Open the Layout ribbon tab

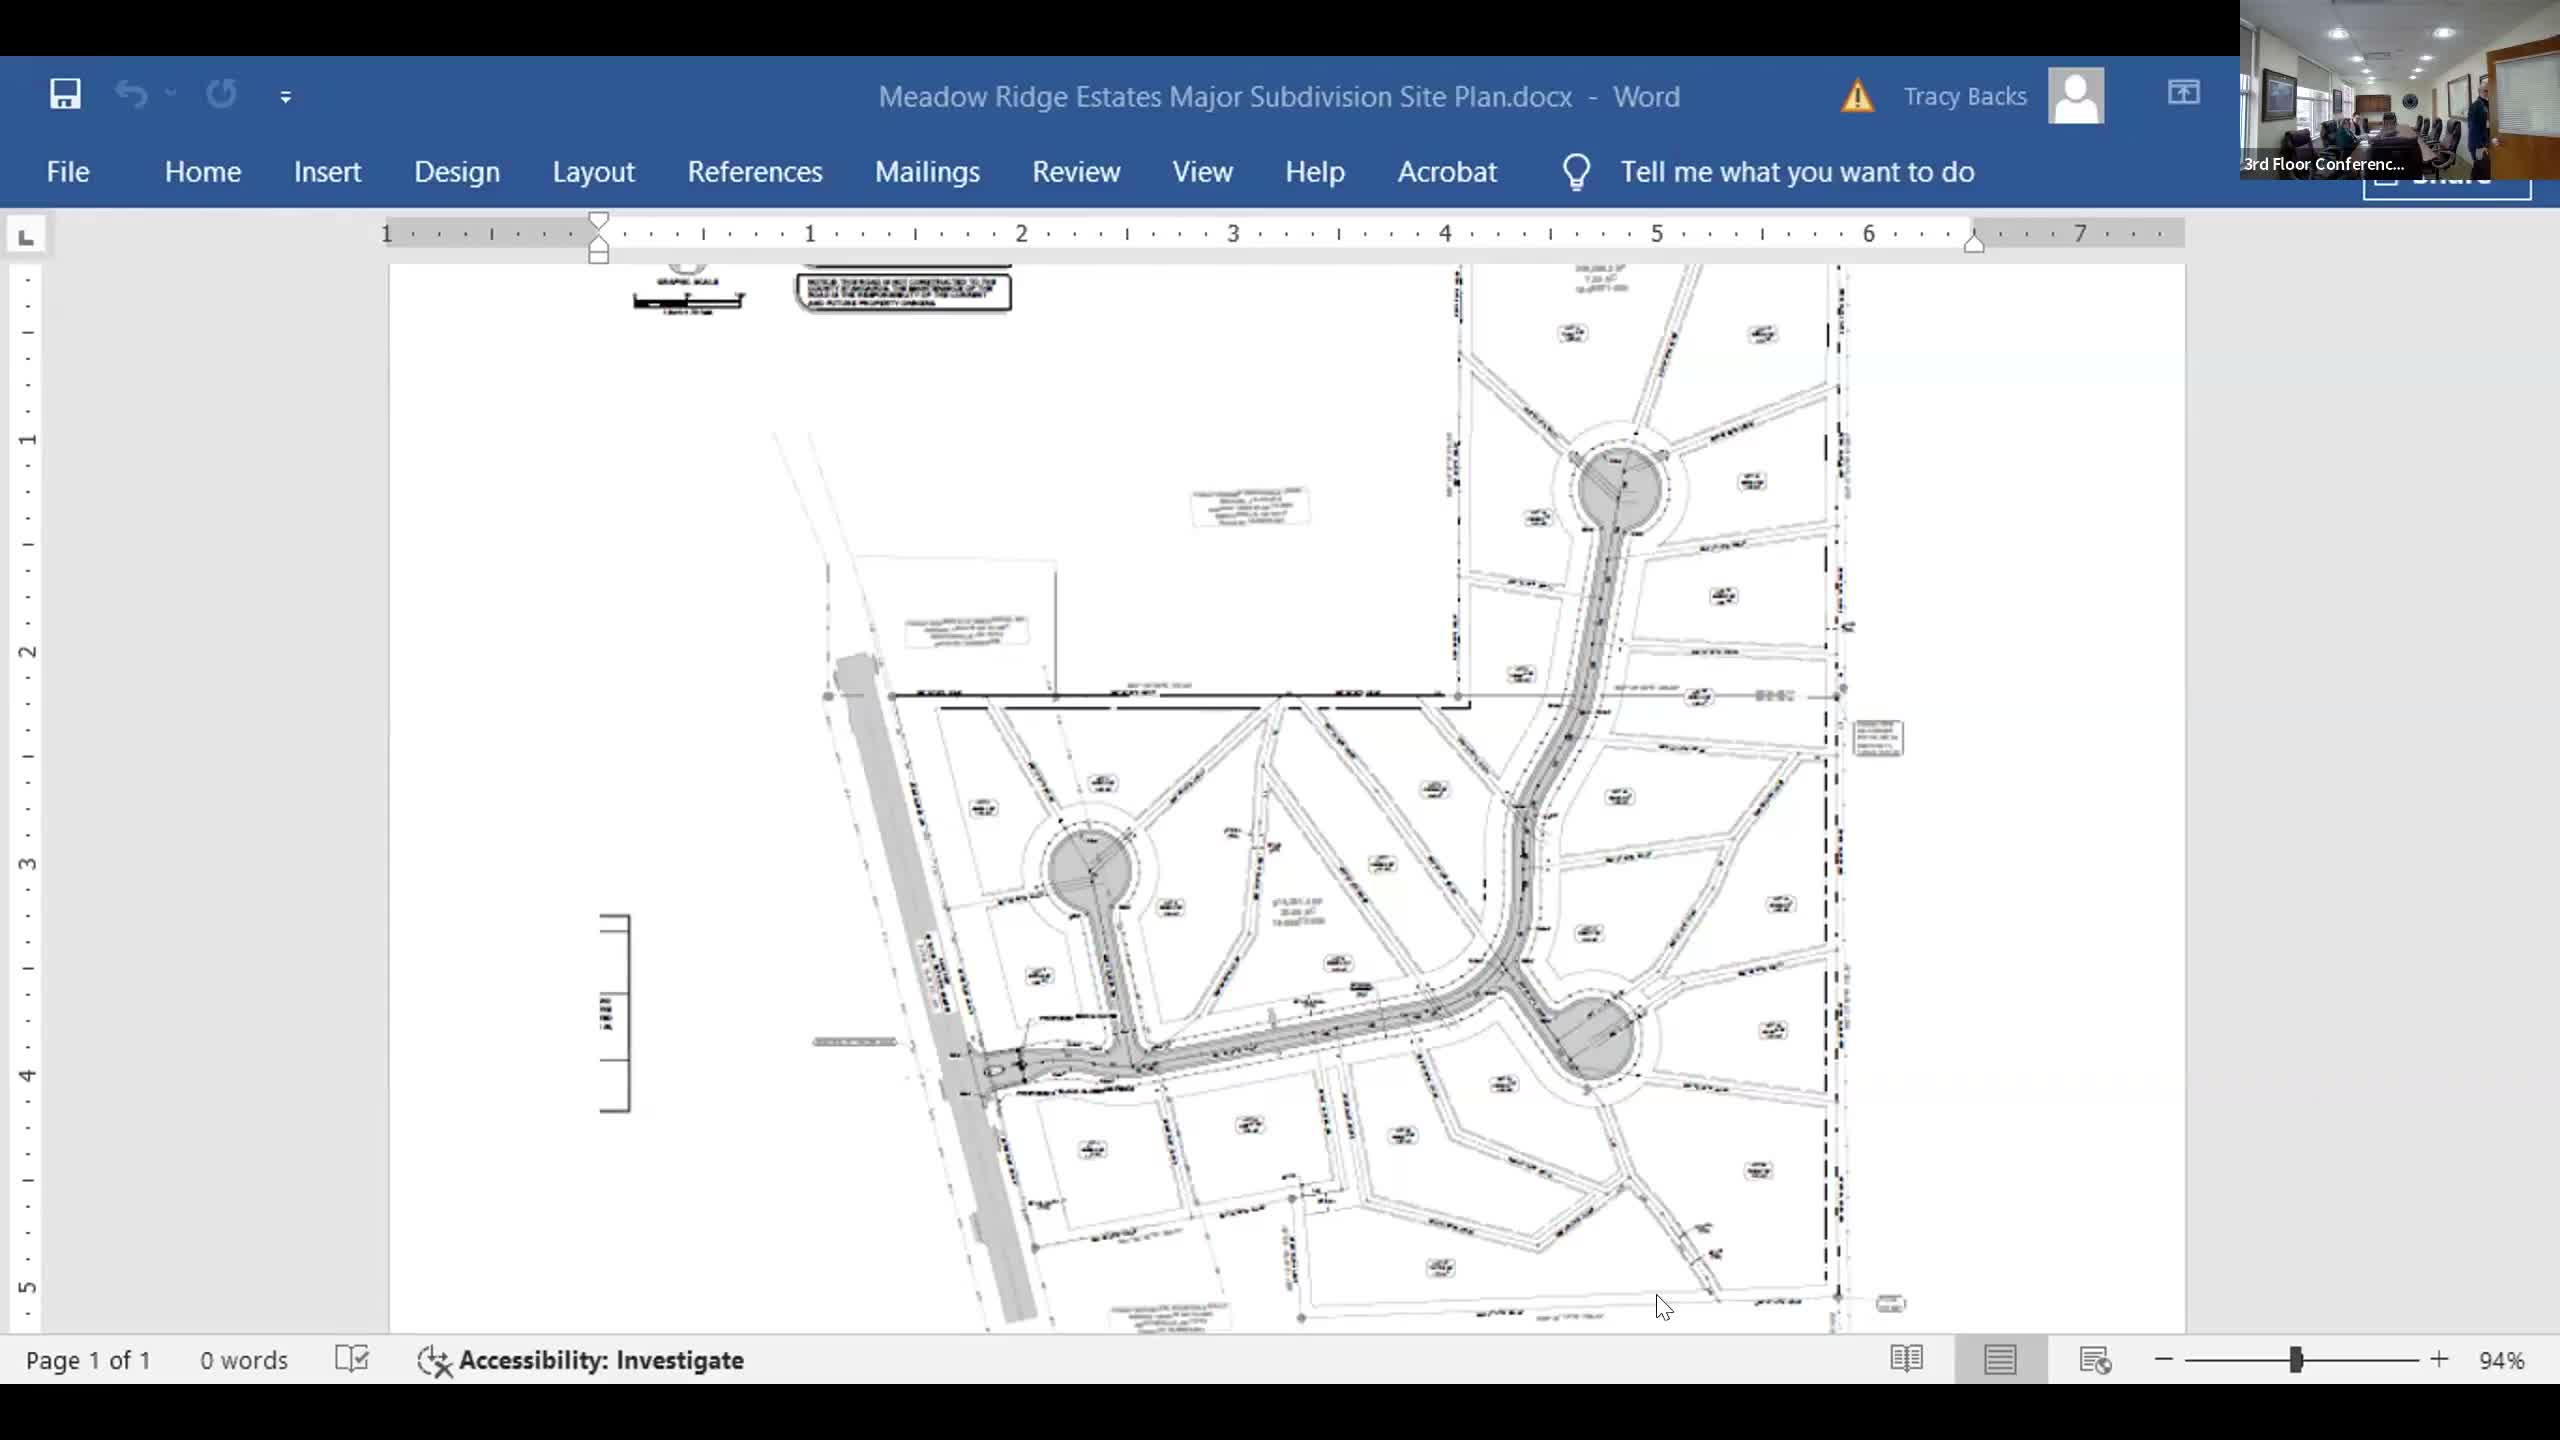tap(593, 172)
